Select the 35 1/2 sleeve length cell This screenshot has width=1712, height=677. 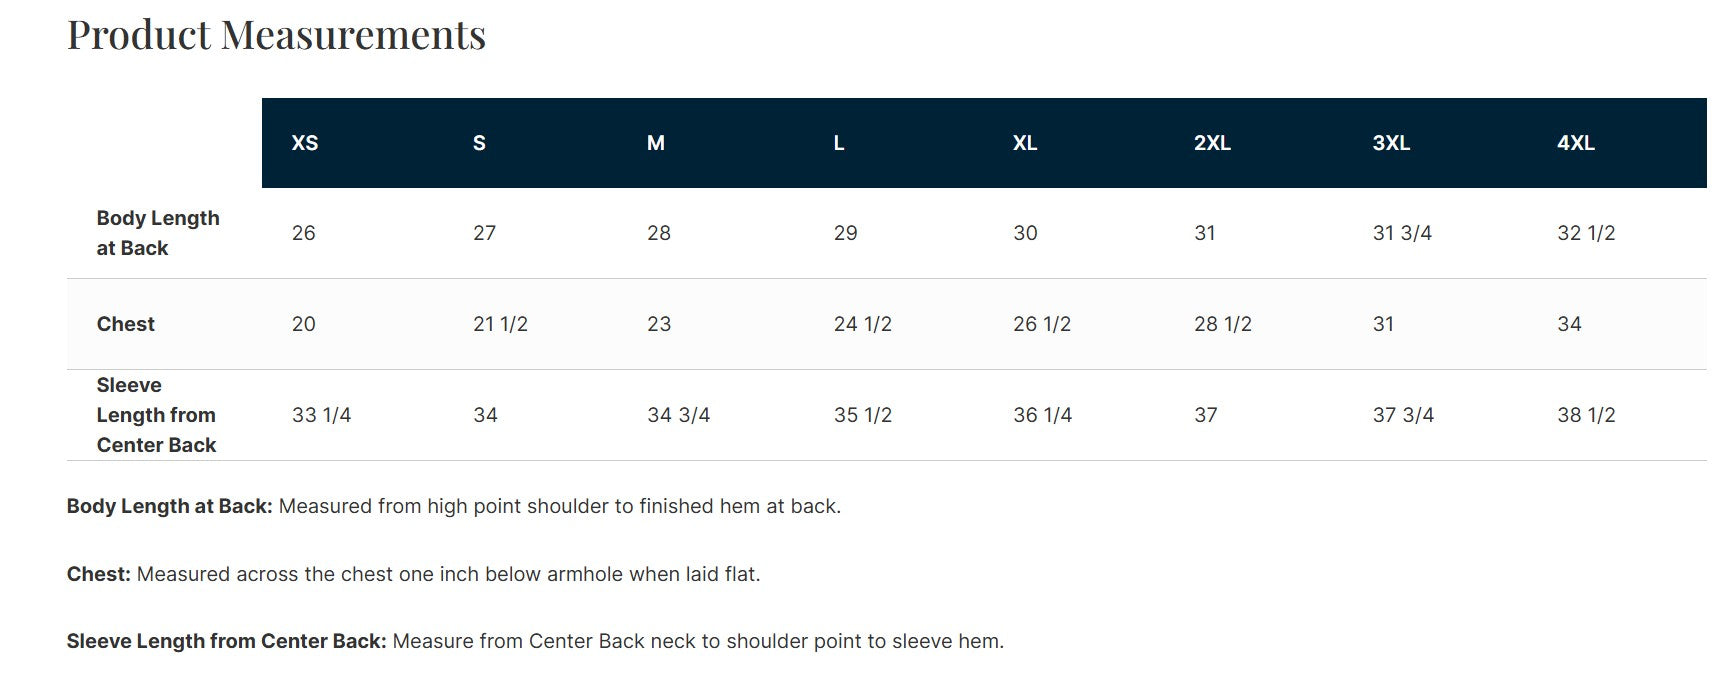(862, 415)
